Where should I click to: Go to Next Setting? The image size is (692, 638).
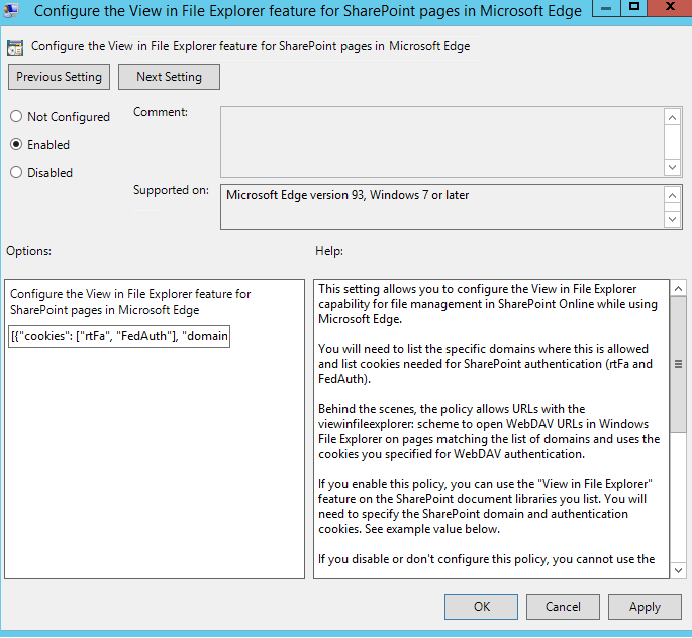[169, 77]
